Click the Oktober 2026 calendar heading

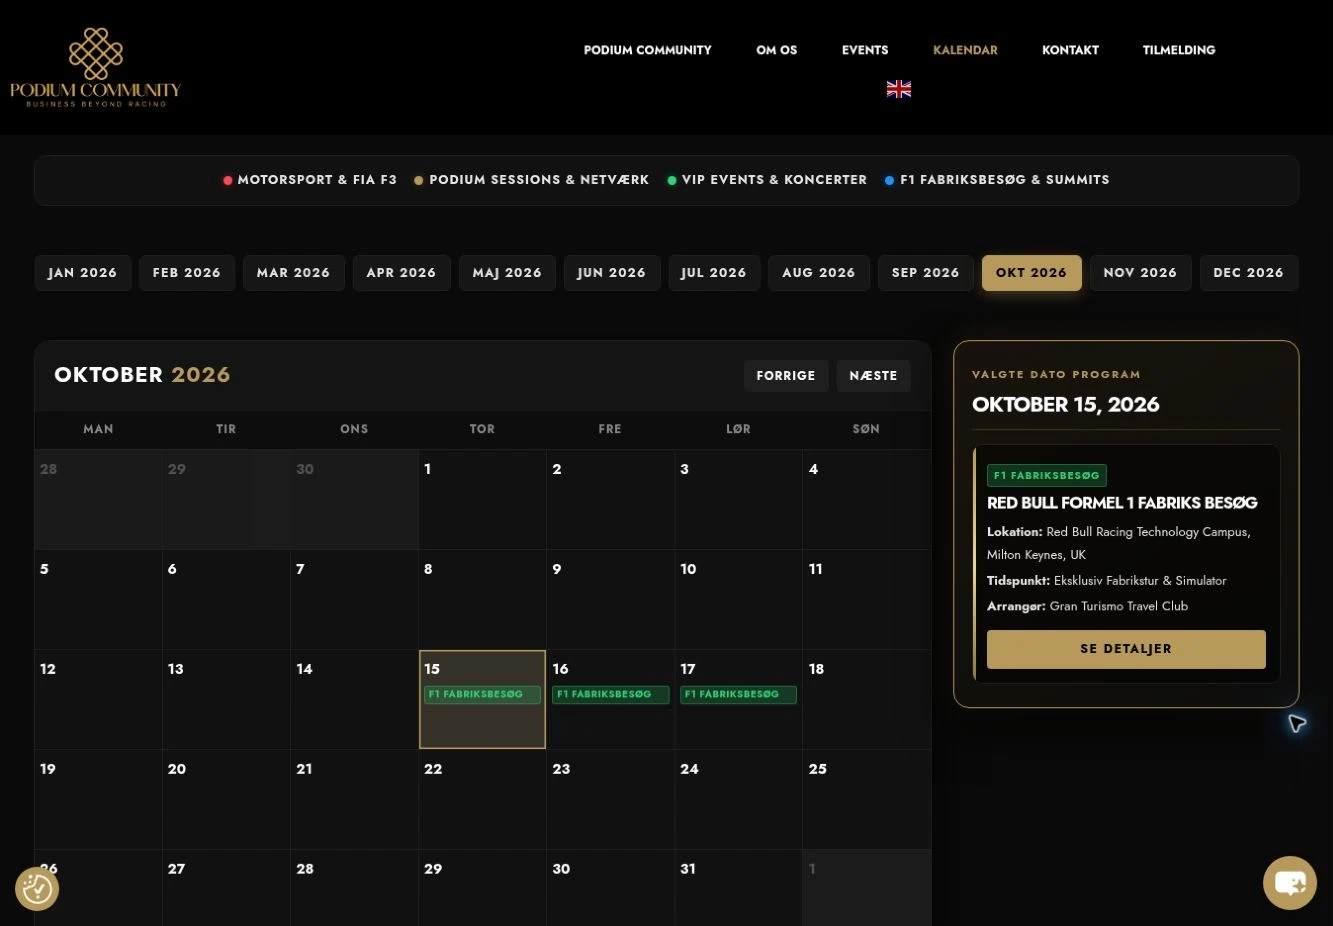point(142,375)
